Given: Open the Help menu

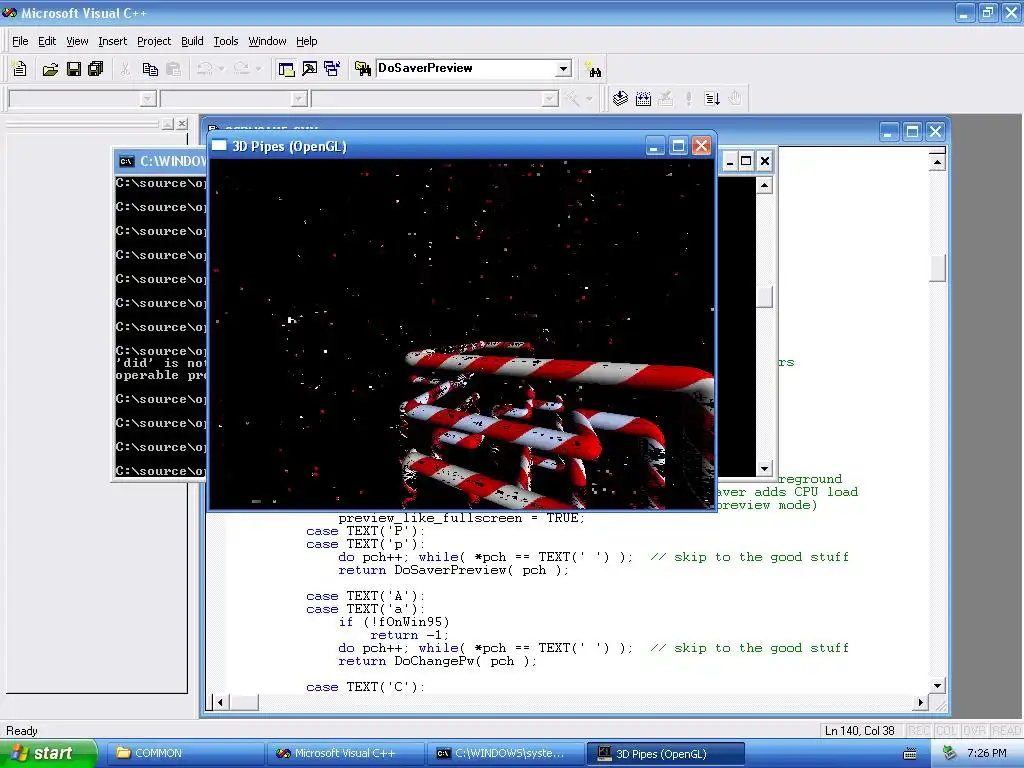Looking at the screenshot, I should tap(306, 41).
